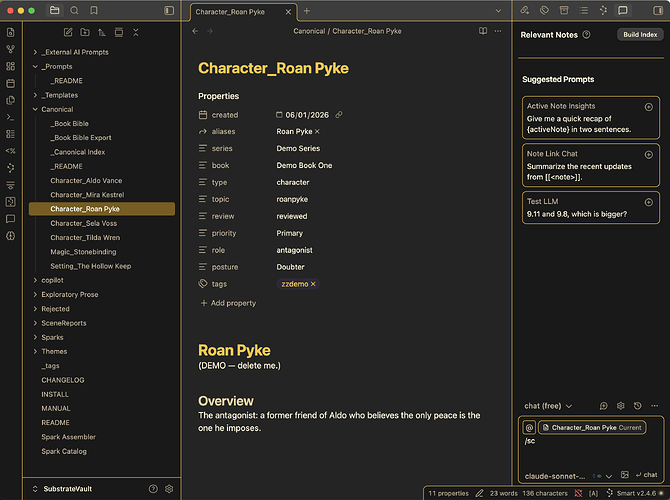
Task: Send message with the chat button
Action: pyautogui.click(x=646, y=475)
